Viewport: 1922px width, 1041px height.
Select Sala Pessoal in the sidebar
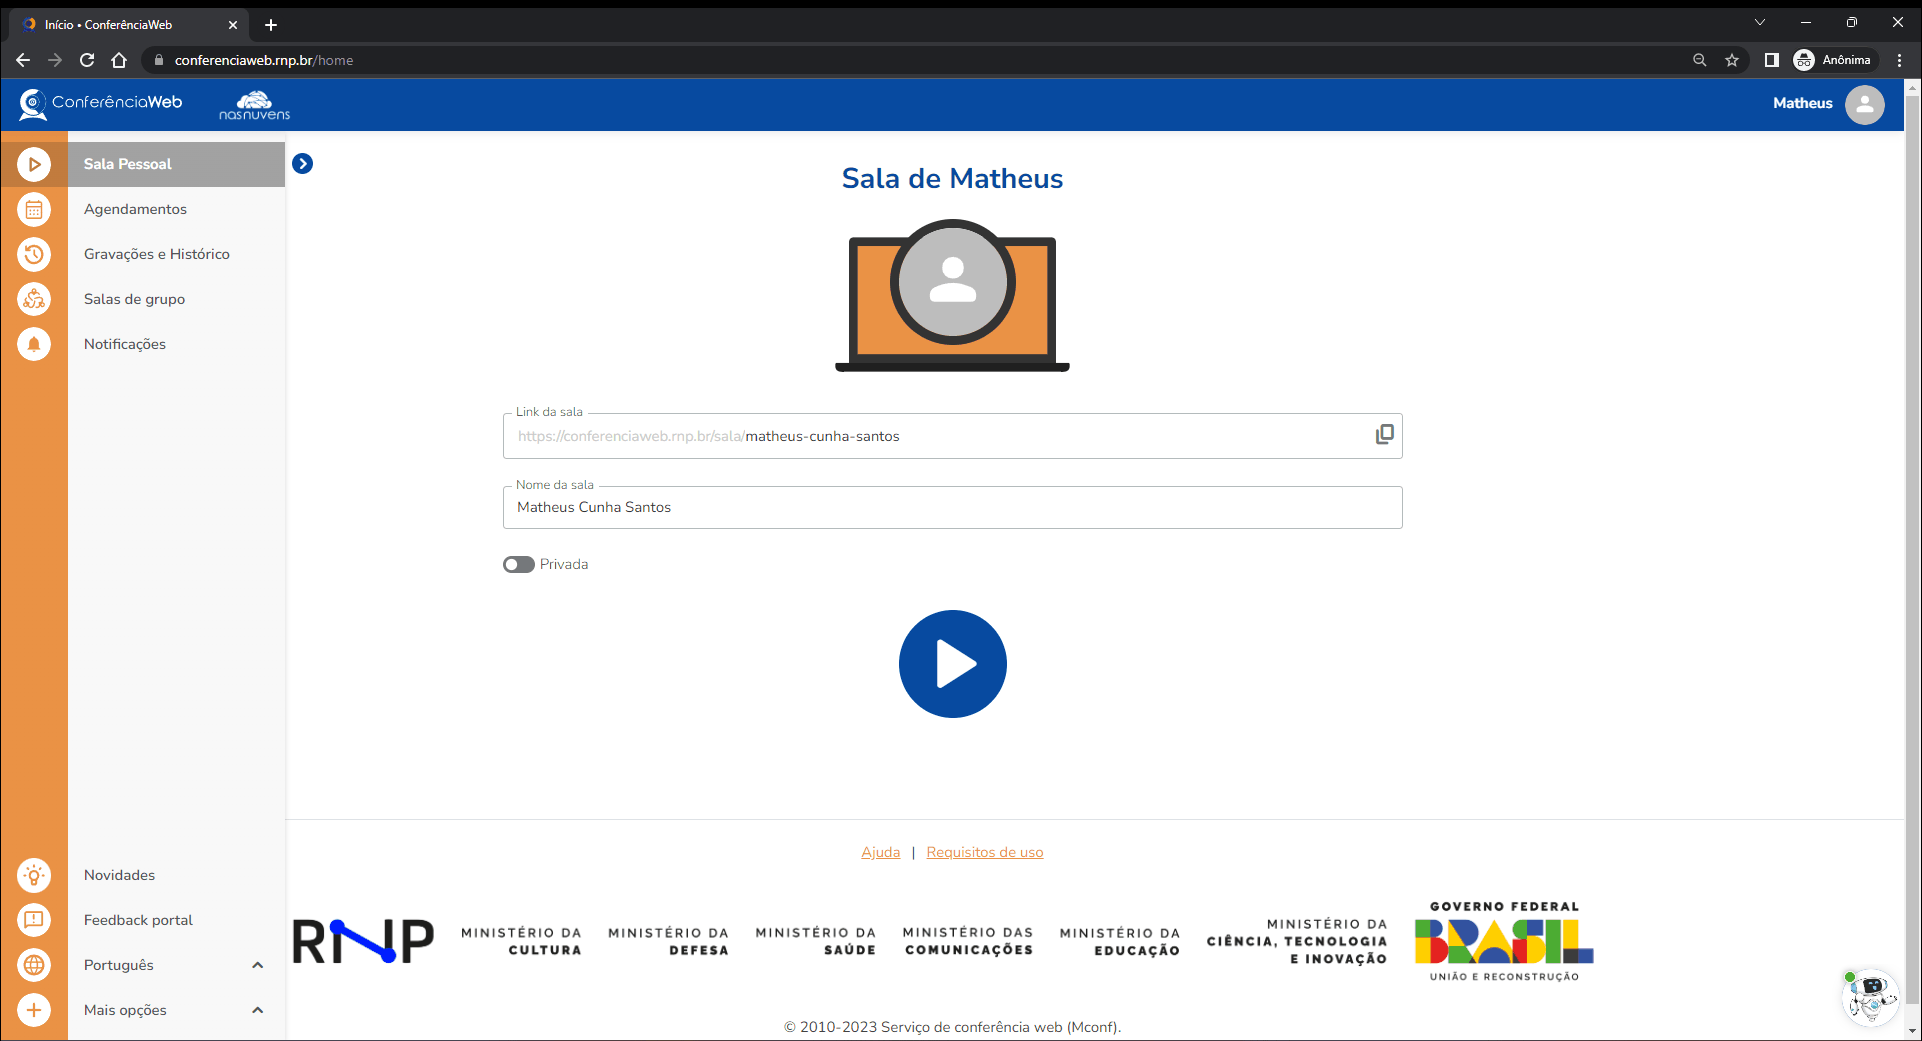(x=128, y=164)
